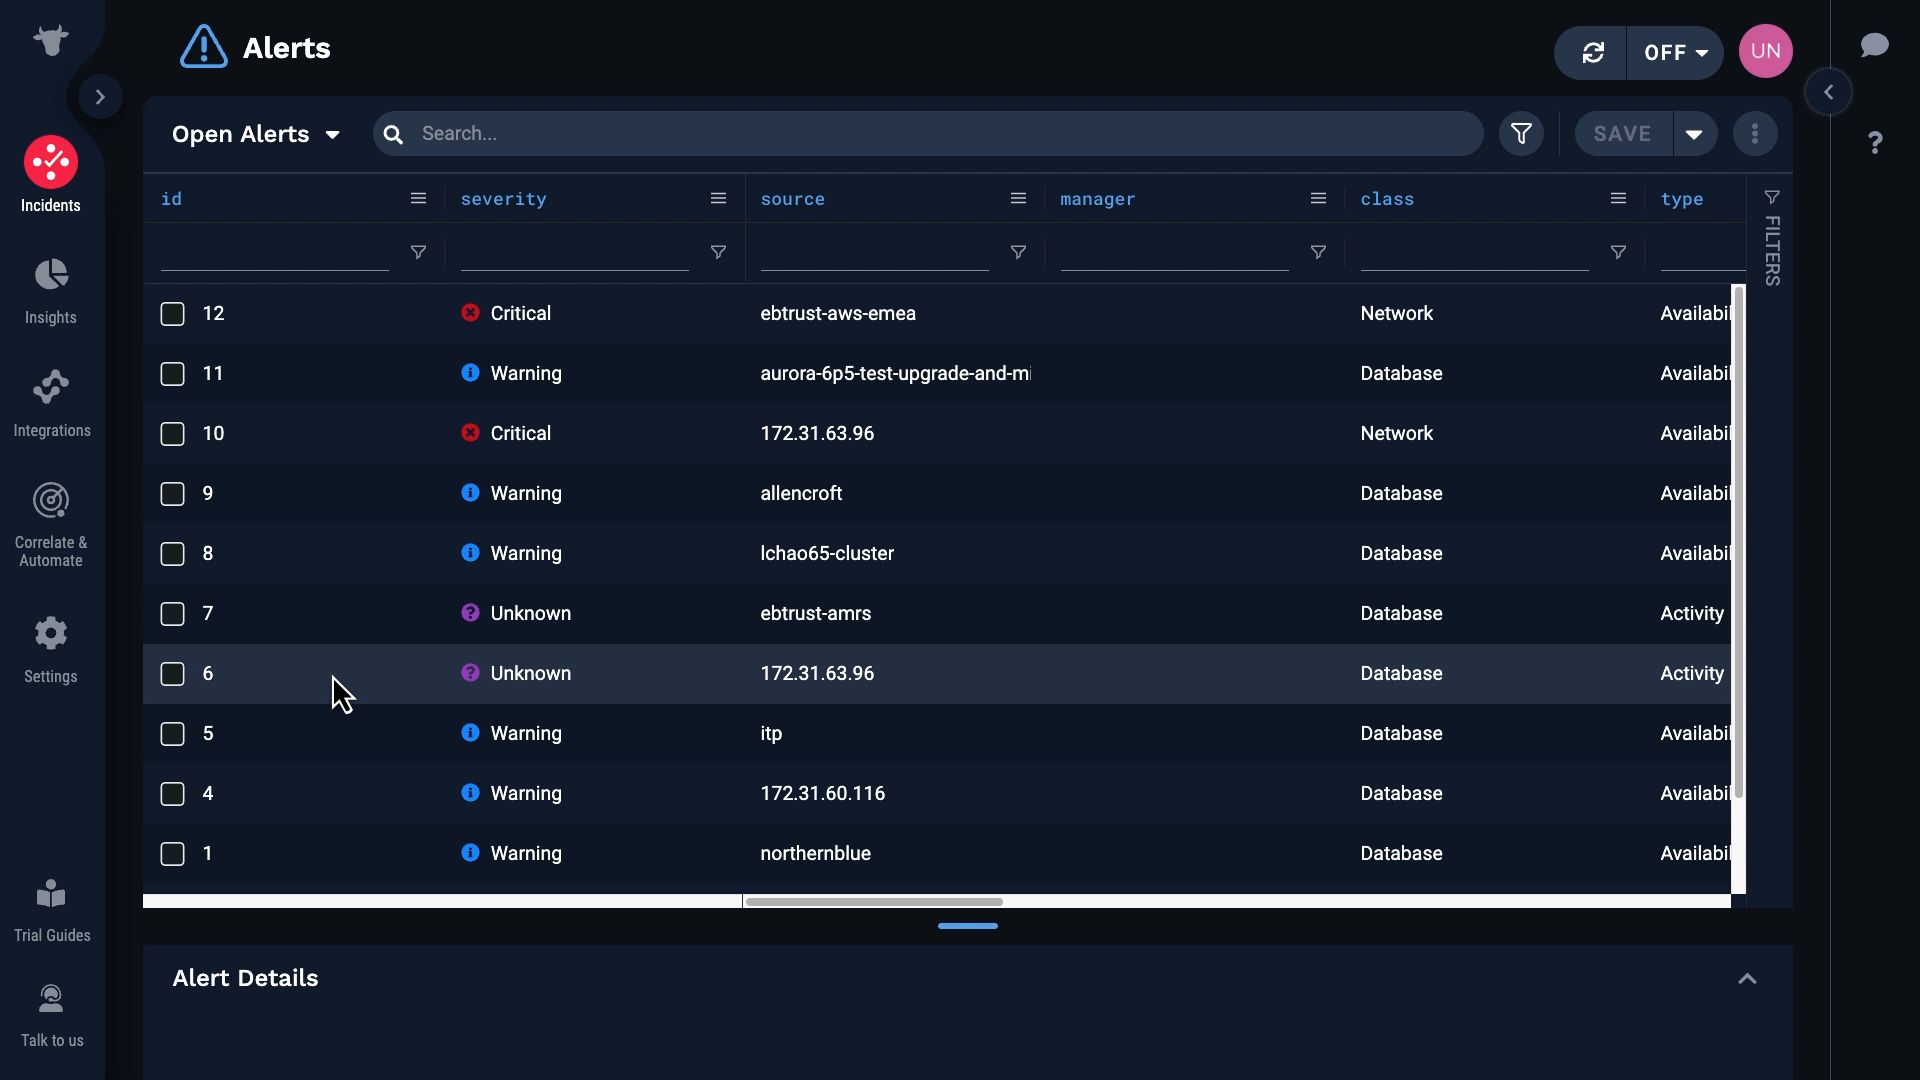This screenshot has width=1920, height=1080.
Task: Open the chat bubble icon
Action: (1874, 46)
